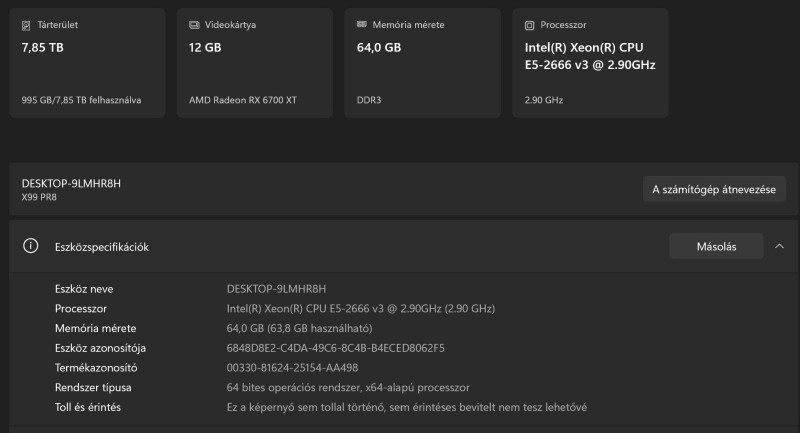Click the Eszközspecifikációk header title
This screenshot has width=800, height=433.
point(101,247)
